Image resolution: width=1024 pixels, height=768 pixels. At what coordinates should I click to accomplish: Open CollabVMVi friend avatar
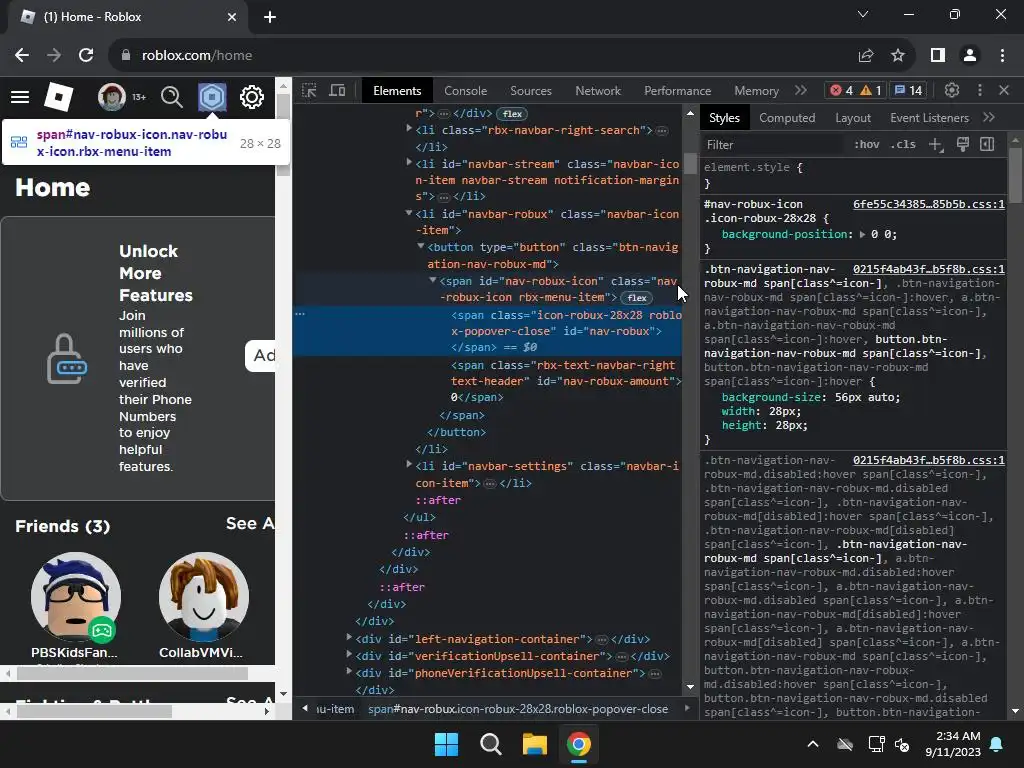click(204, 597)
